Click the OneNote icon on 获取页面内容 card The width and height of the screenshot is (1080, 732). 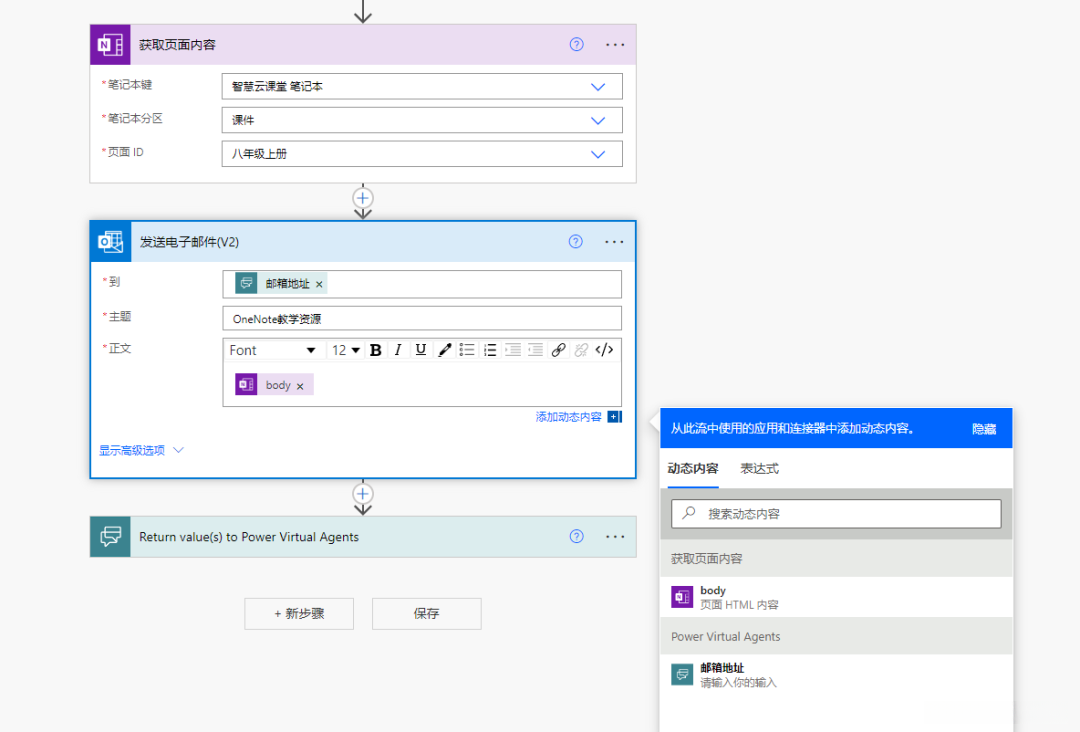coord(110,45)
